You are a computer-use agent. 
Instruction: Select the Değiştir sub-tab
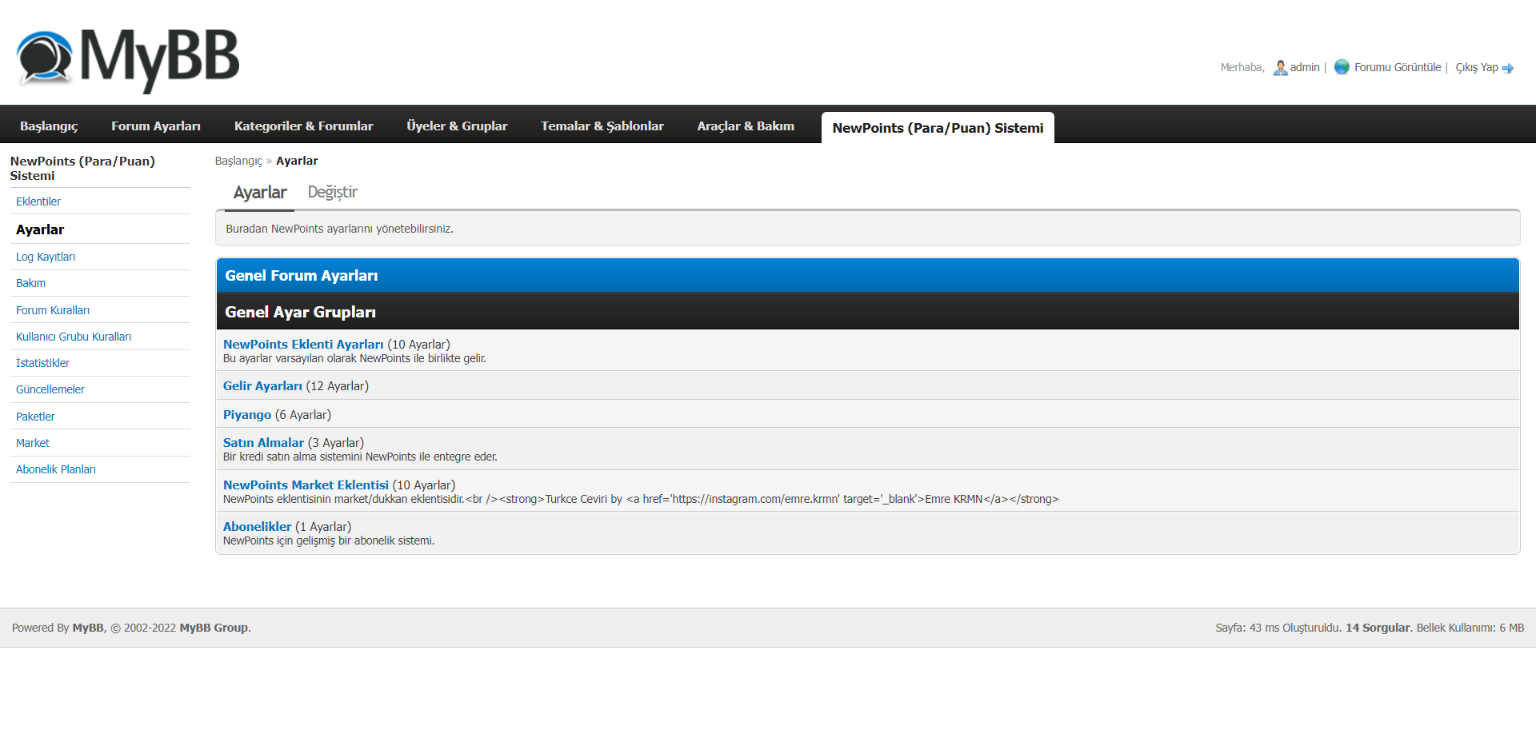333,192
